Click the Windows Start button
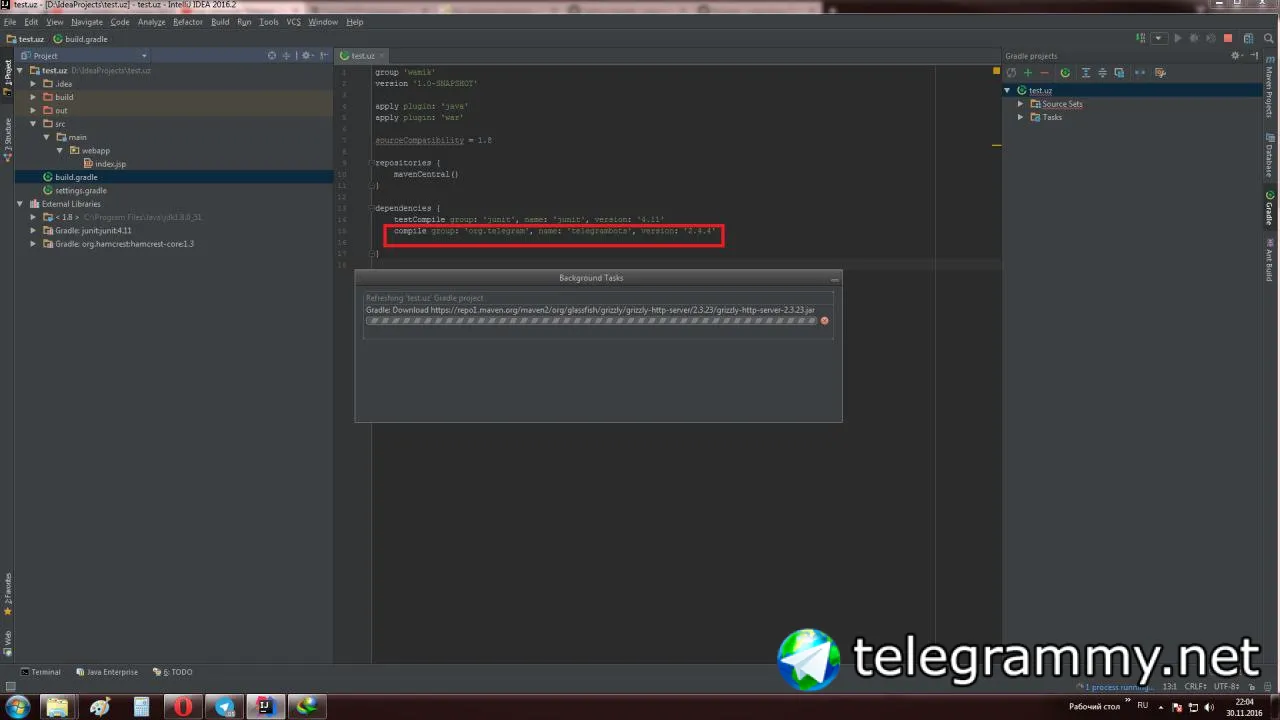 pyautogui.click(x=18, y=707)
